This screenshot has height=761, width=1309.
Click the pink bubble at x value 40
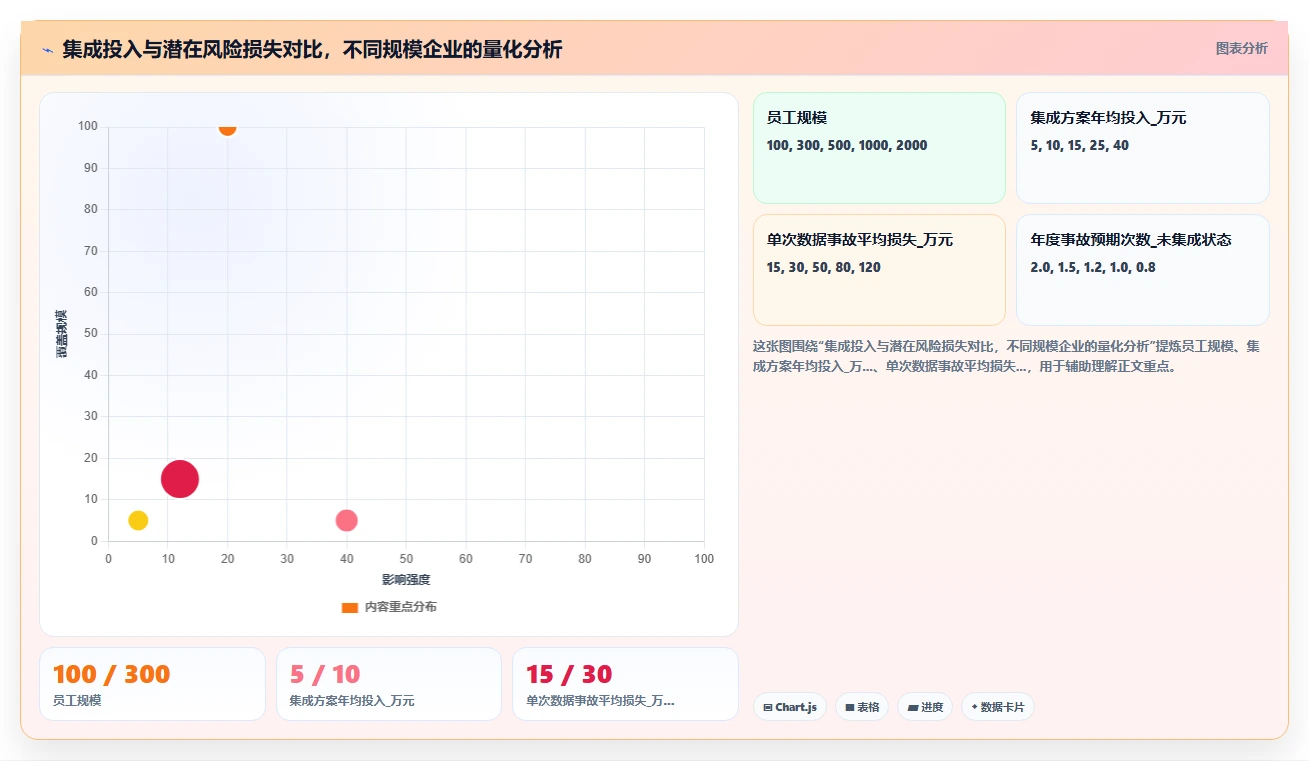pyautogui.click(x=346, y=520)
